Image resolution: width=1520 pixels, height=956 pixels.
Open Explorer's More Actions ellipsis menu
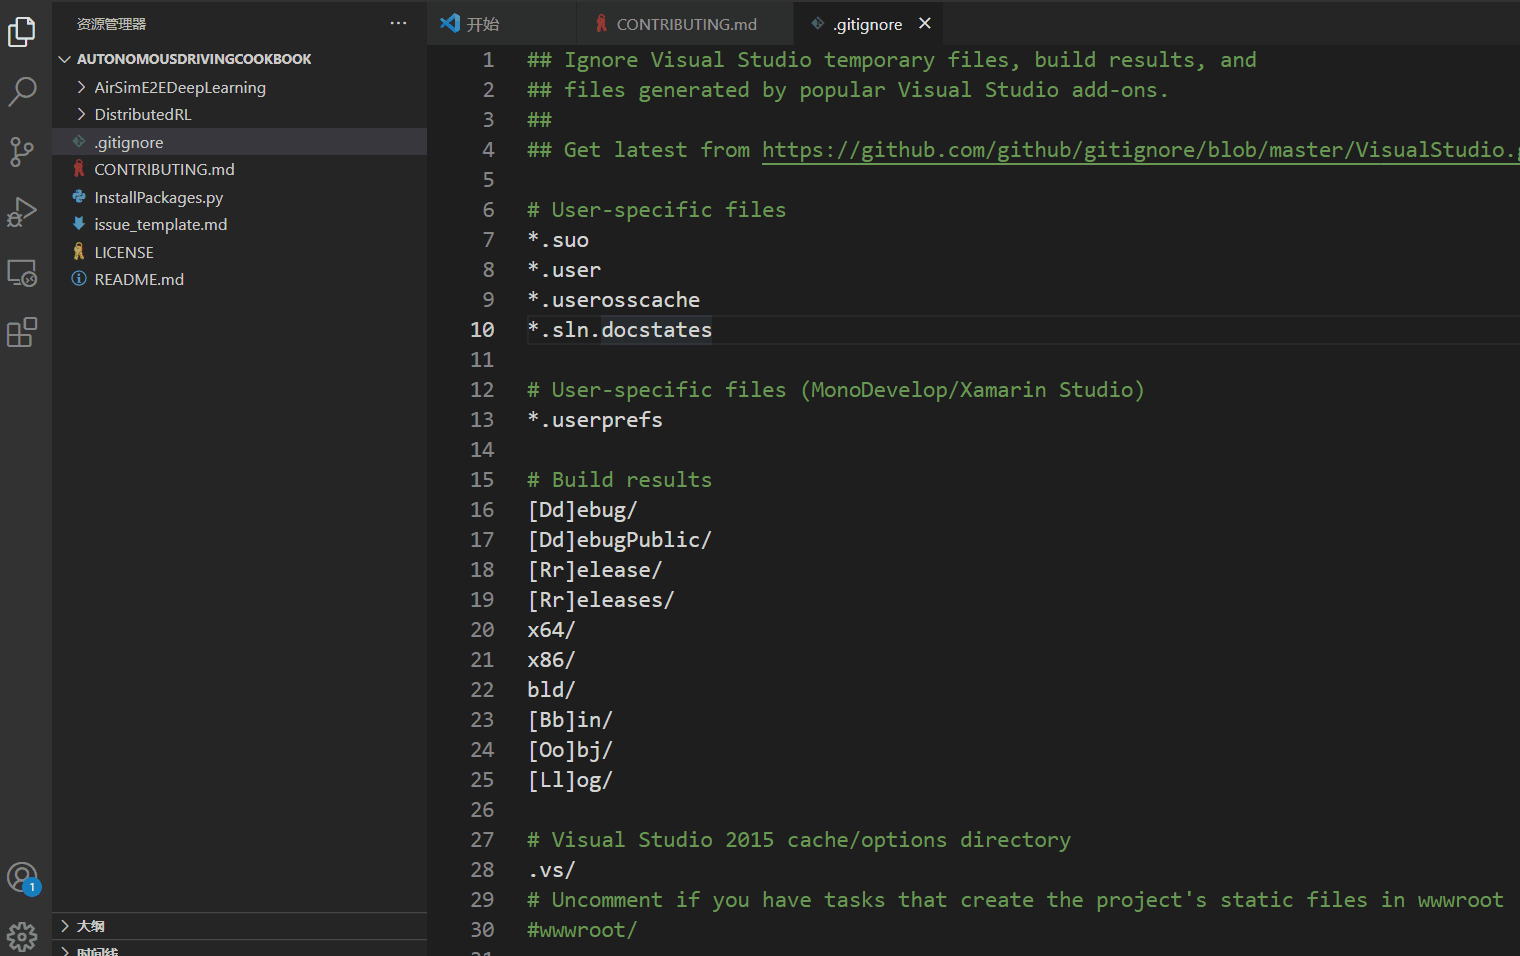coord(398,23)
